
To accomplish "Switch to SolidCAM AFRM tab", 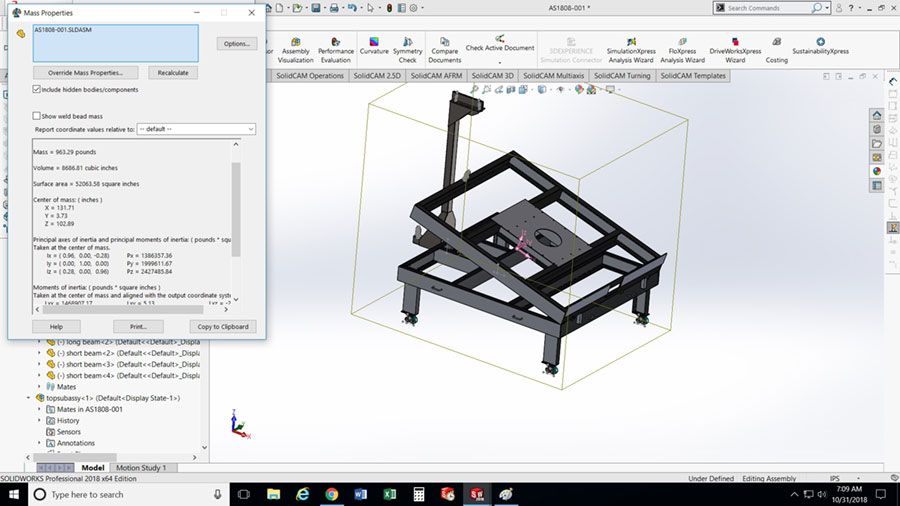I will pyautogui.click(x=436, y=76).
